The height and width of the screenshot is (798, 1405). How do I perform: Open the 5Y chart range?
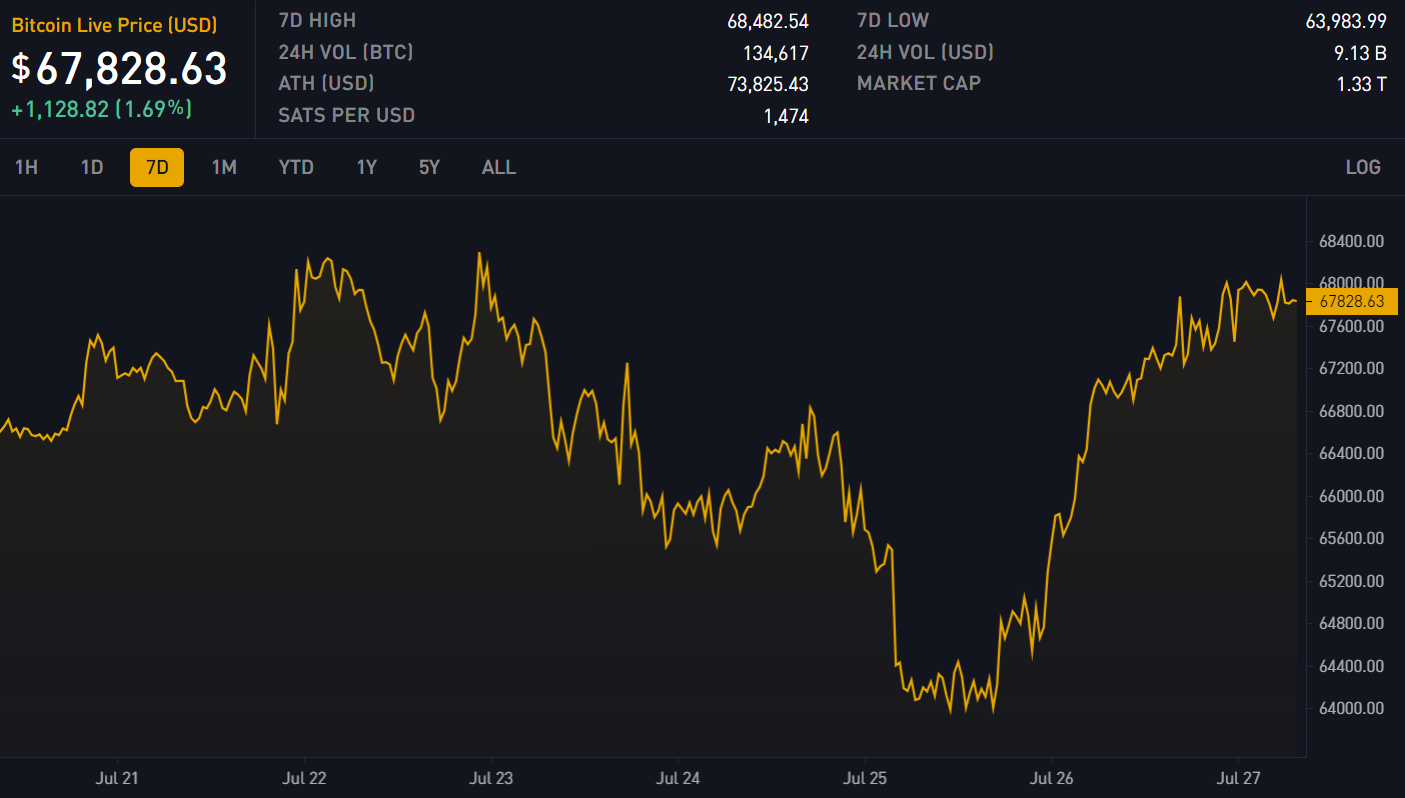(429, 167)
